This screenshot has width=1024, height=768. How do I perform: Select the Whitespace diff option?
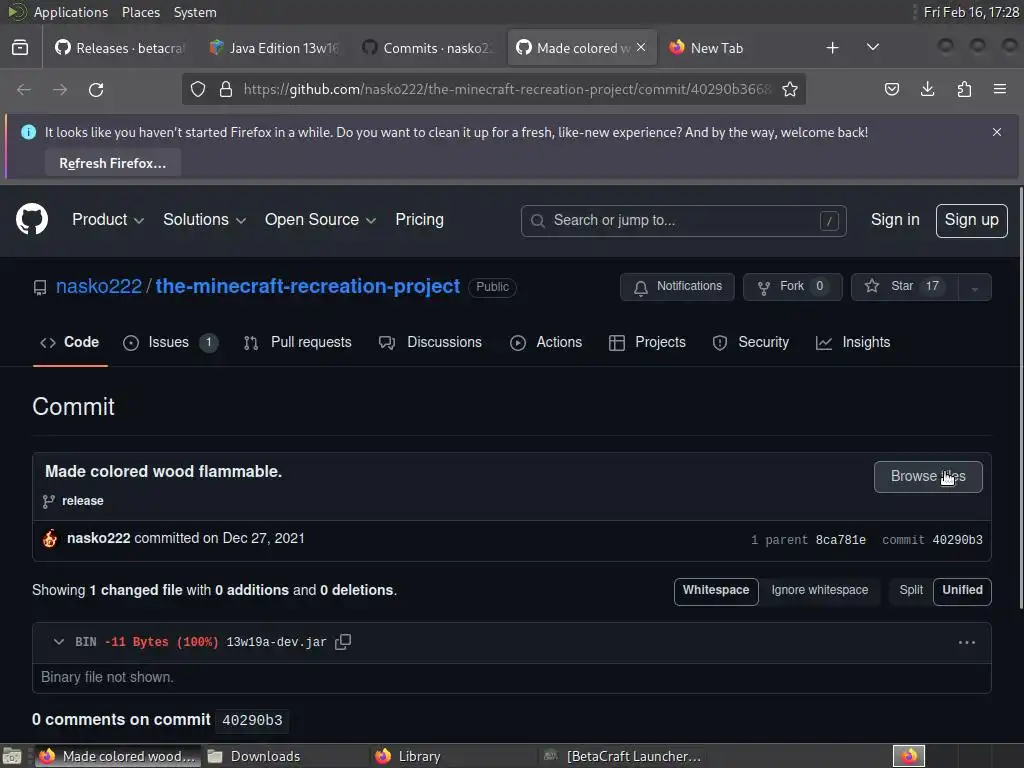pyautogui.click(x=716, y=591)
